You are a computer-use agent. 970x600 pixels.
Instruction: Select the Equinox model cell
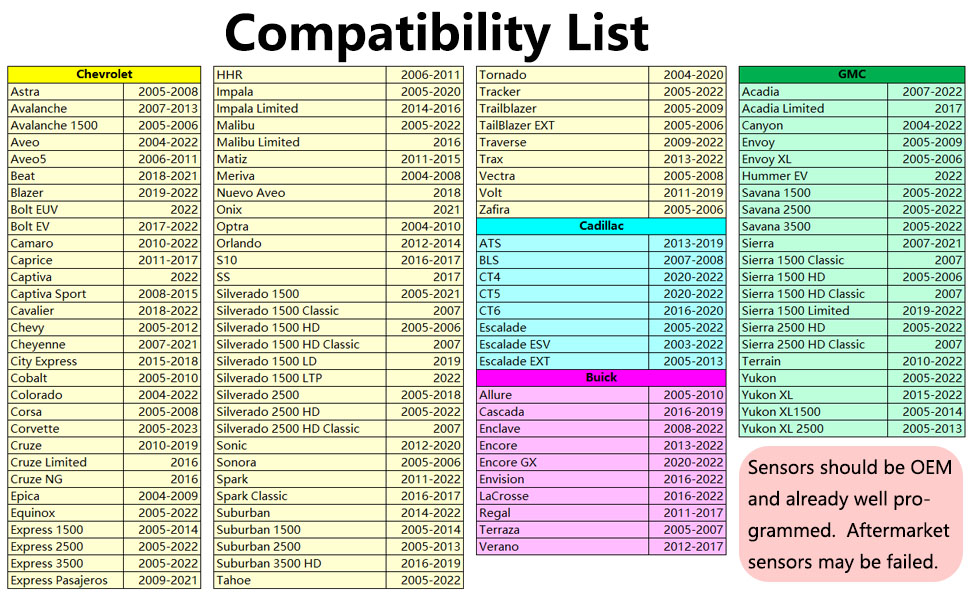pyautogui.click(x=66, y=513)
